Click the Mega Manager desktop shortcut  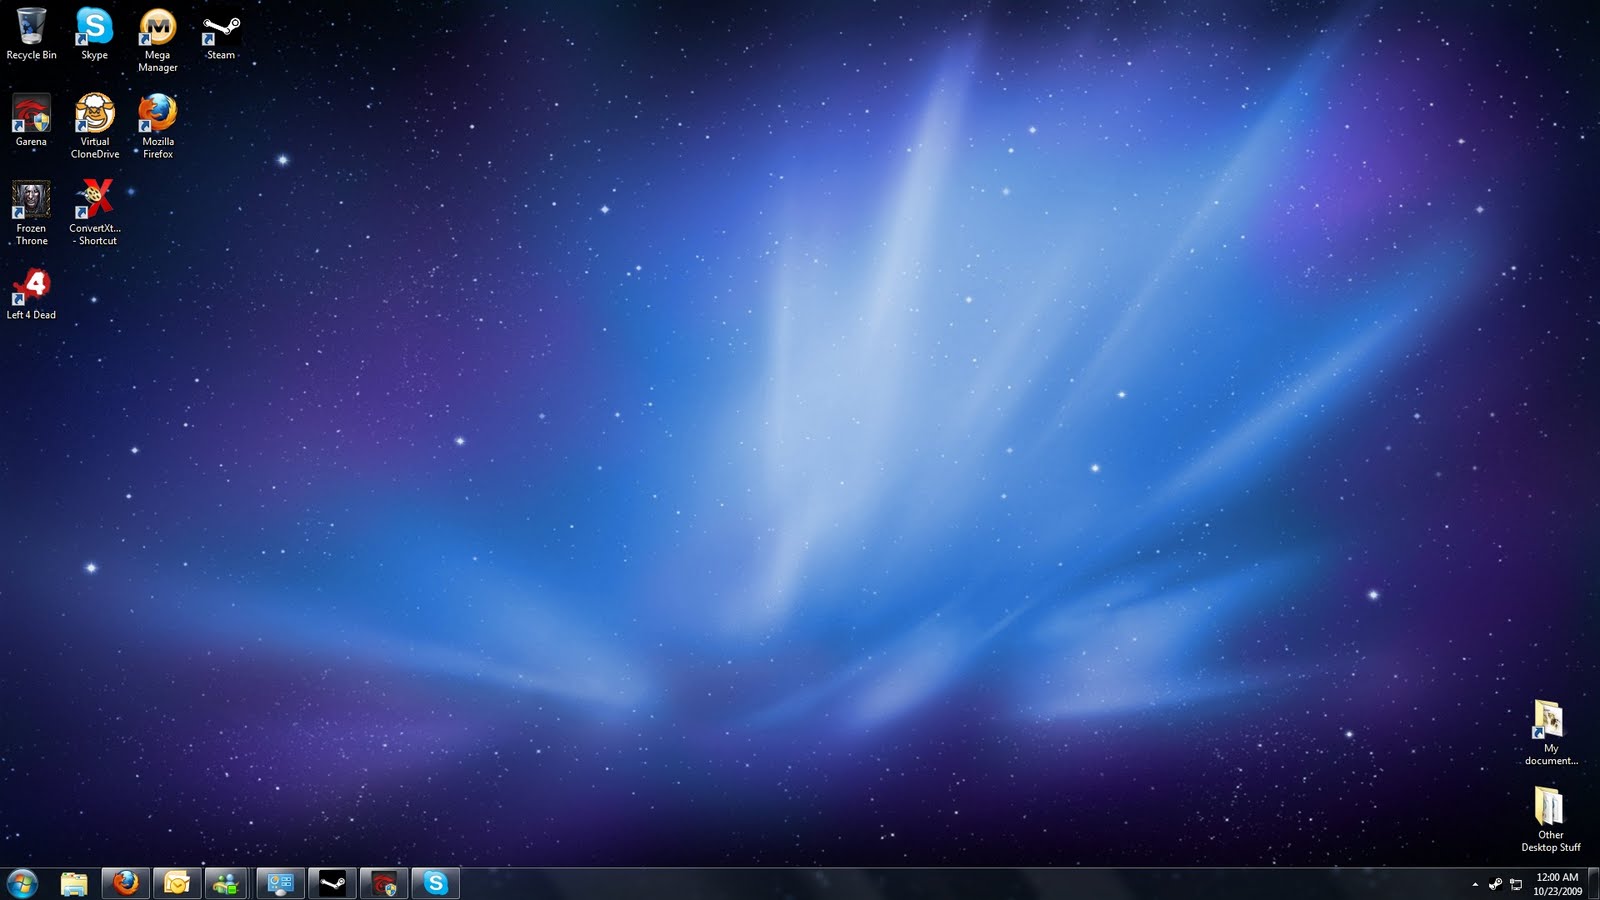[158, 40]
